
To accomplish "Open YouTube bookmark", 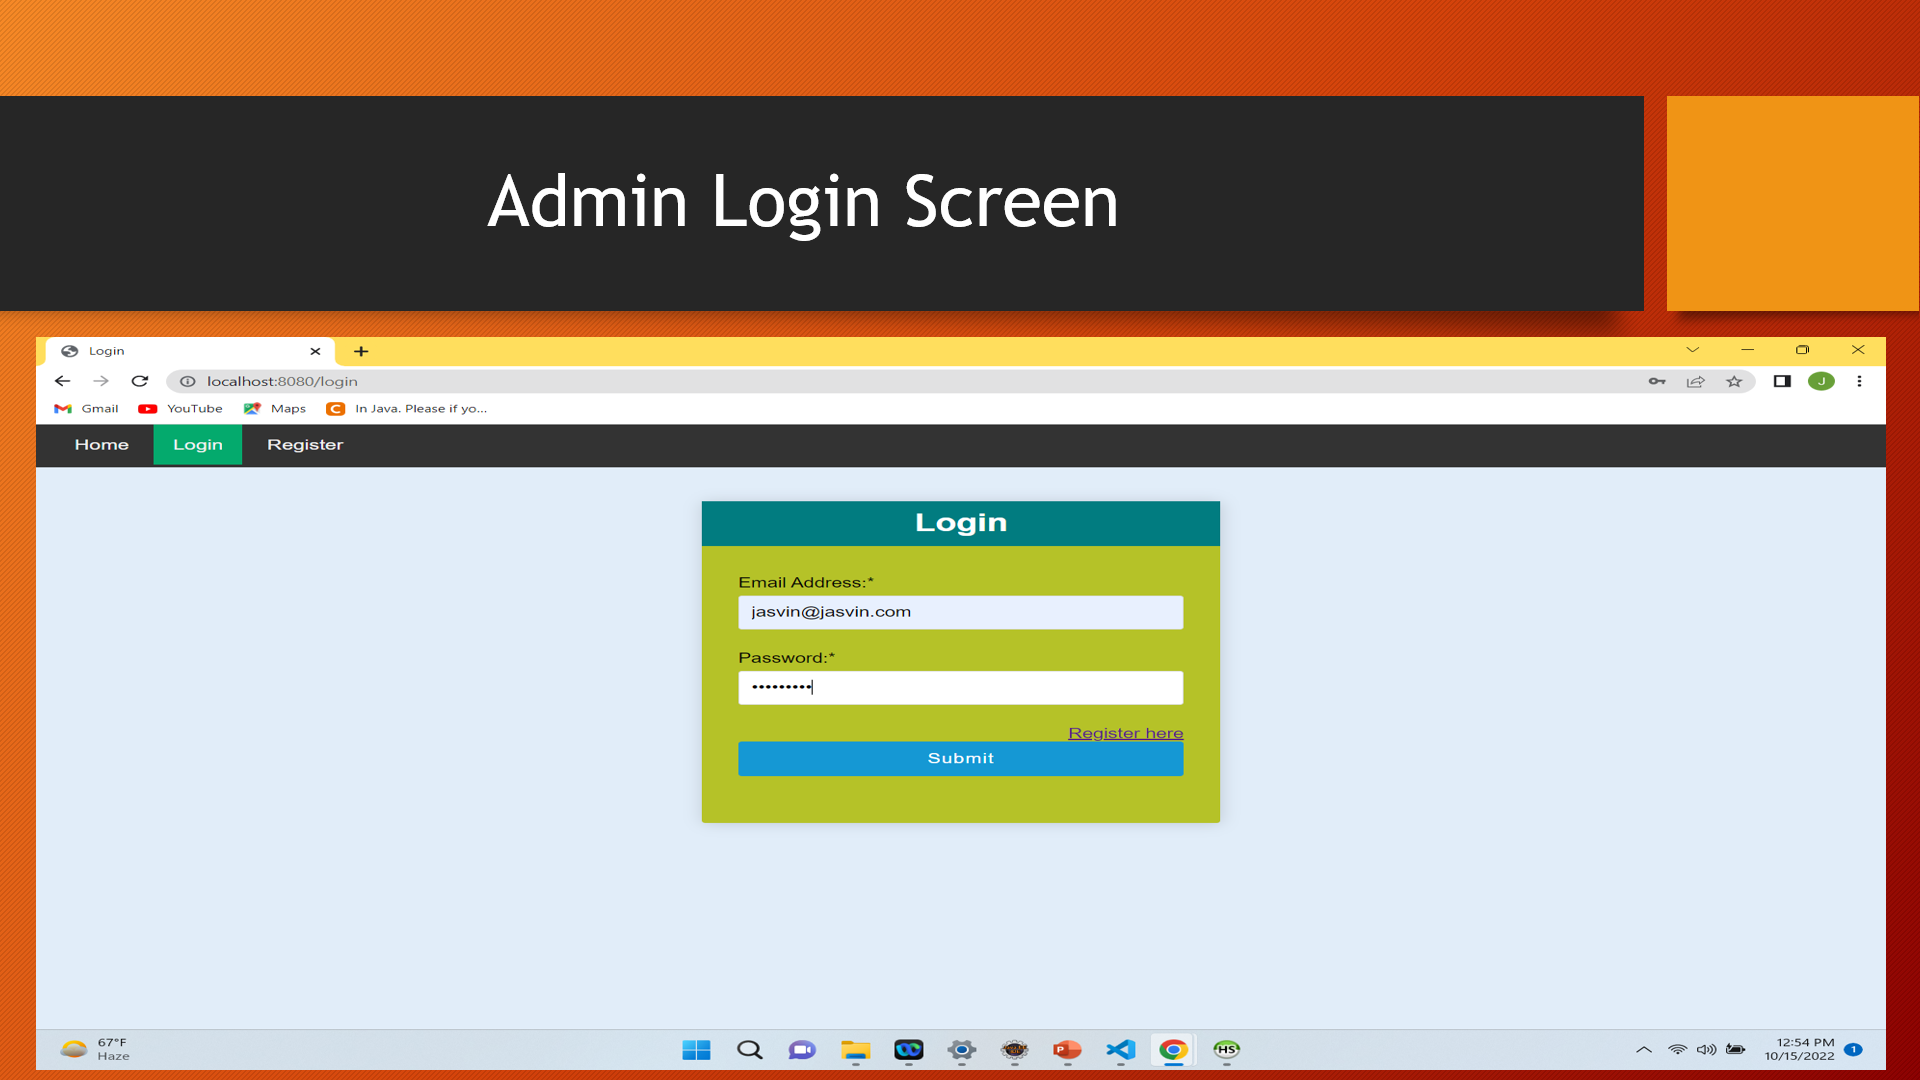I will tap(181, 409).
